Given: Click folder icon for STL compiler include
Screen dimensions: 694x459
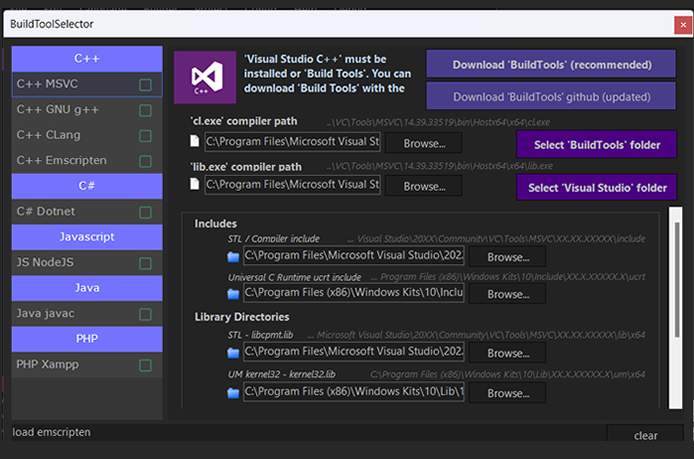Looking at the screenshot, I should click(233, 258).
